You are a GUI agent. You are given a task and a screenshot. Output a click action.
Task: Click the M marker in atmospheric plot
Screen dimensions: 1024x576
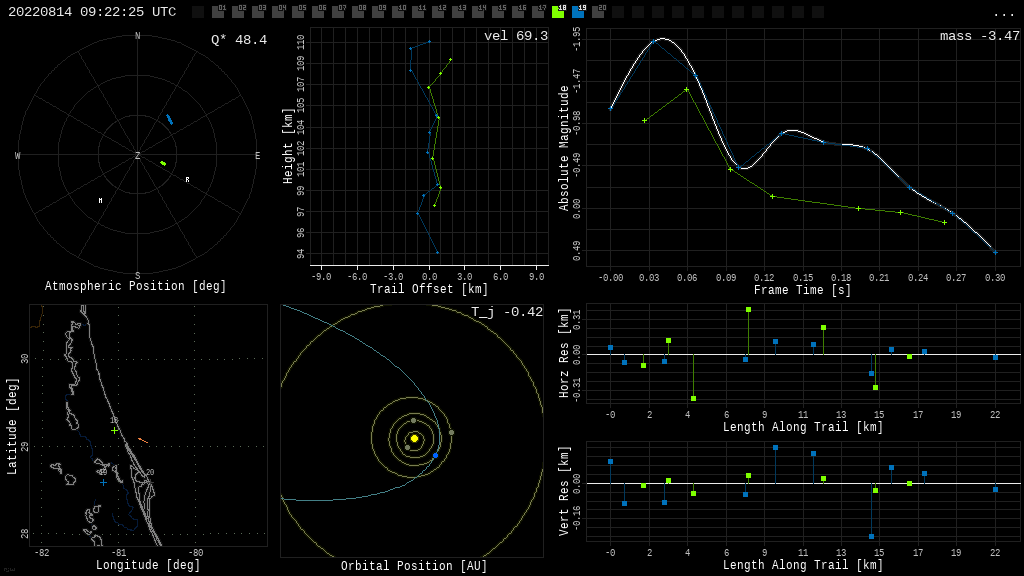tap(100, 201)
